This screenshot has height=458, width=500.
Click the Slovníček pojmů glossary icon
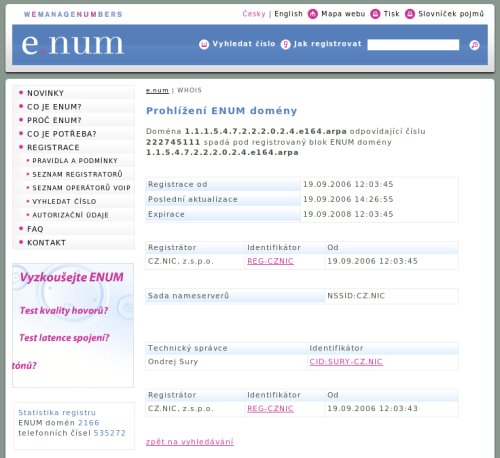click(x=410, y=14)
